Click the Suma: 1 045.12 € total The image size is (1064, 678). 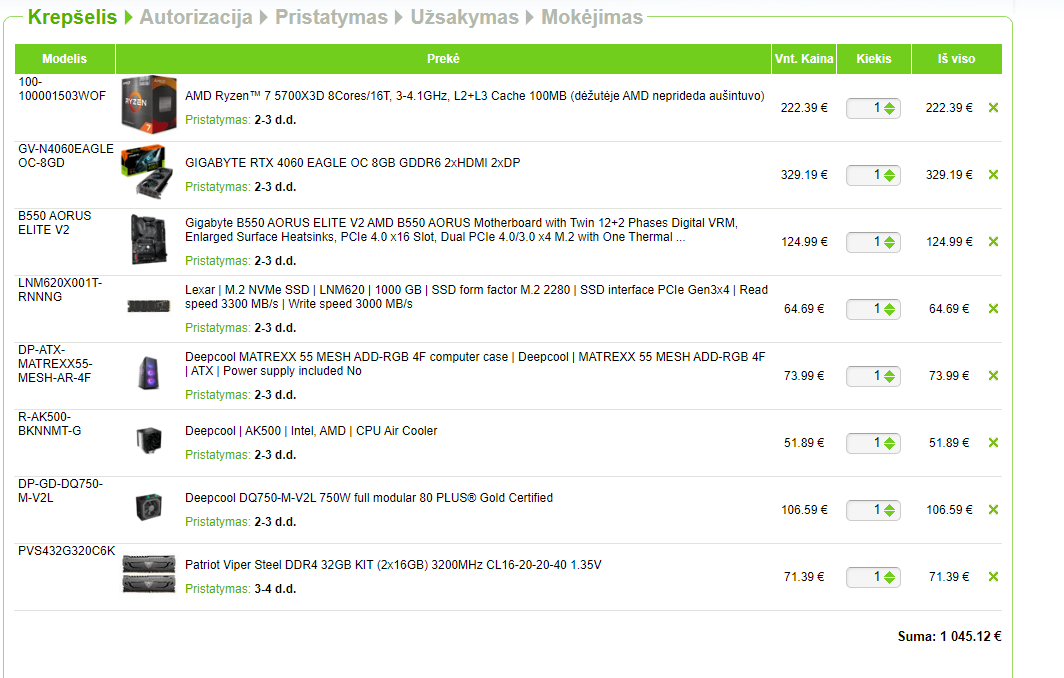[949, 637]
